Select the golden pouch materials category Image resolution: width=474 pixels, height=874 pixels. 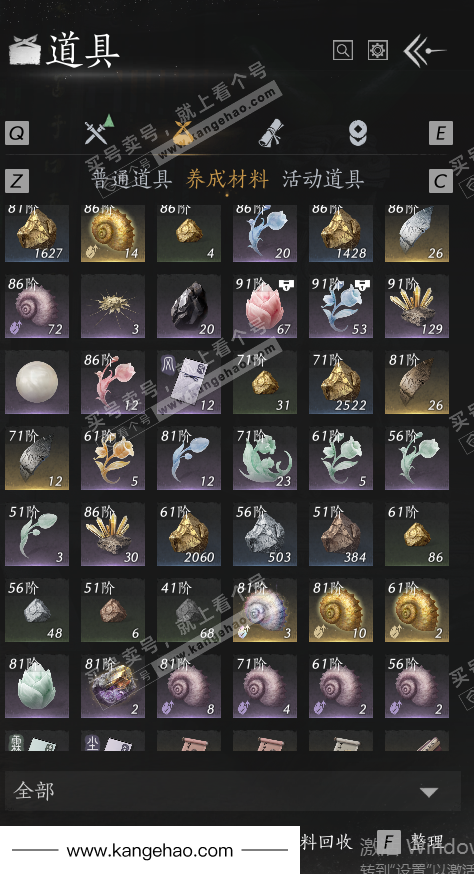click(x=183, y=133)
